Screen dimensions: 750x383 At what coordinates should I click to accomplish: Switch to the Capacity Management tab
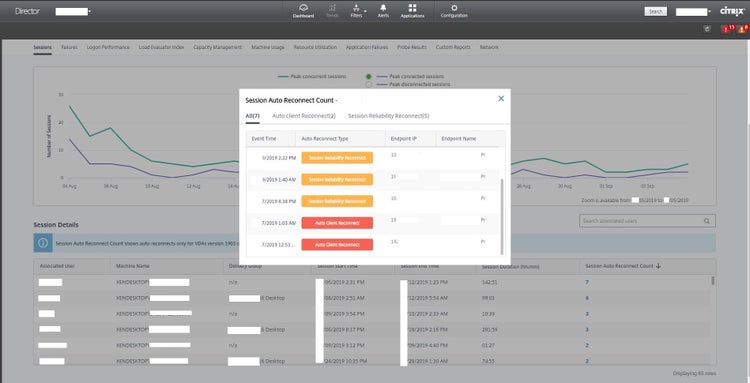[x=218, y=47]
